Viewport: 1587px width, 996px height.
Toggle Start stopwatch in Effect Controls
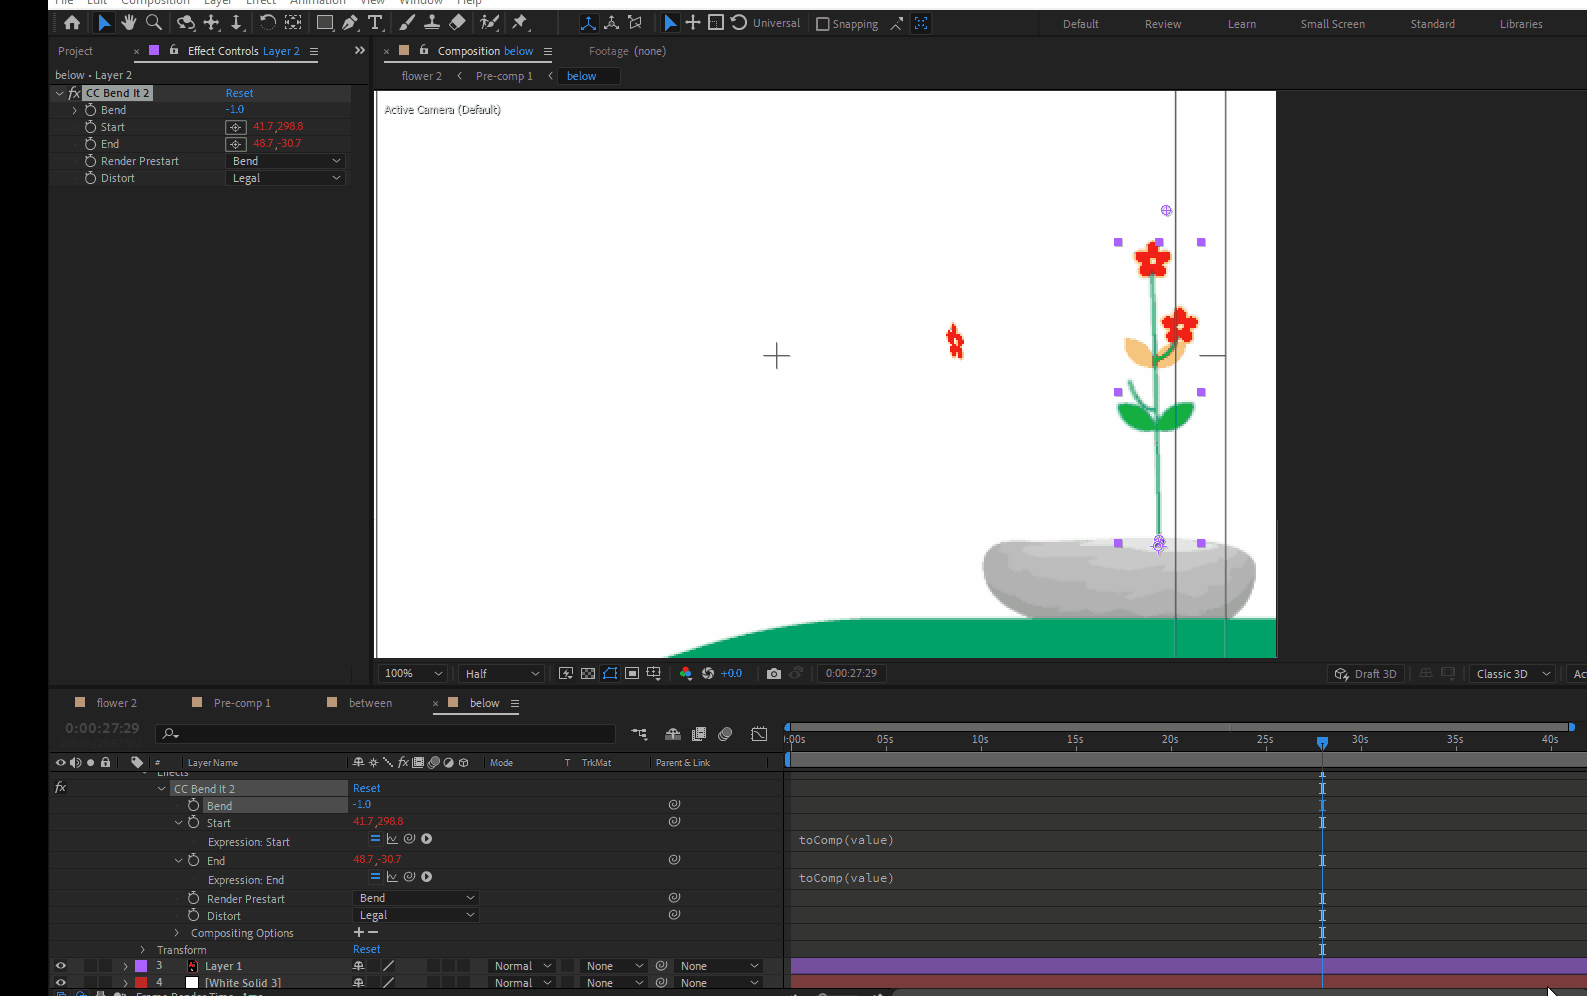coord(91,127)
